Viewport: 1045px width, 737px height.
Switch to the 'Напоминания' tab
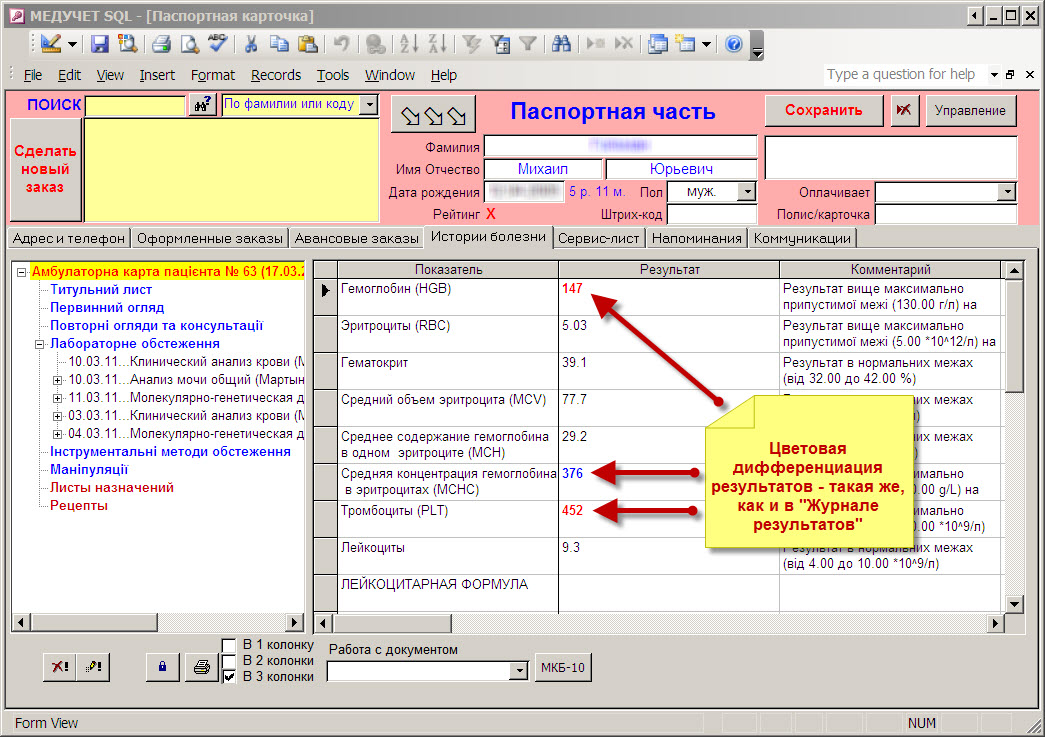[696, 239]
